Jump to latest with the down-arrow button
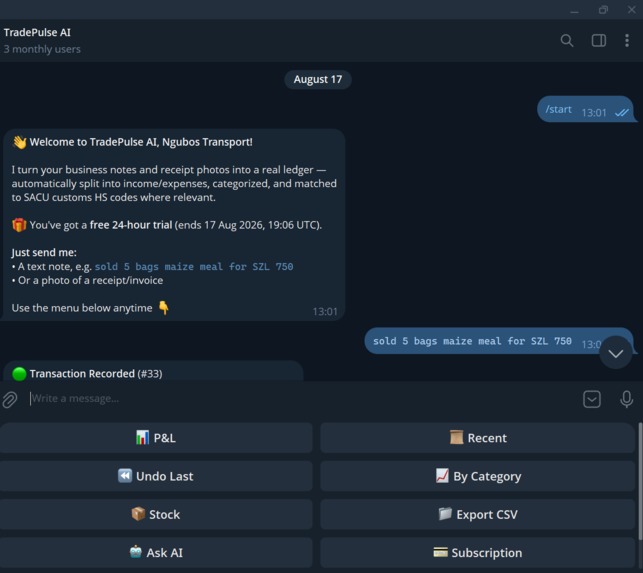Image resolution: width=643 pixels, height=573 pixels. 616,353
